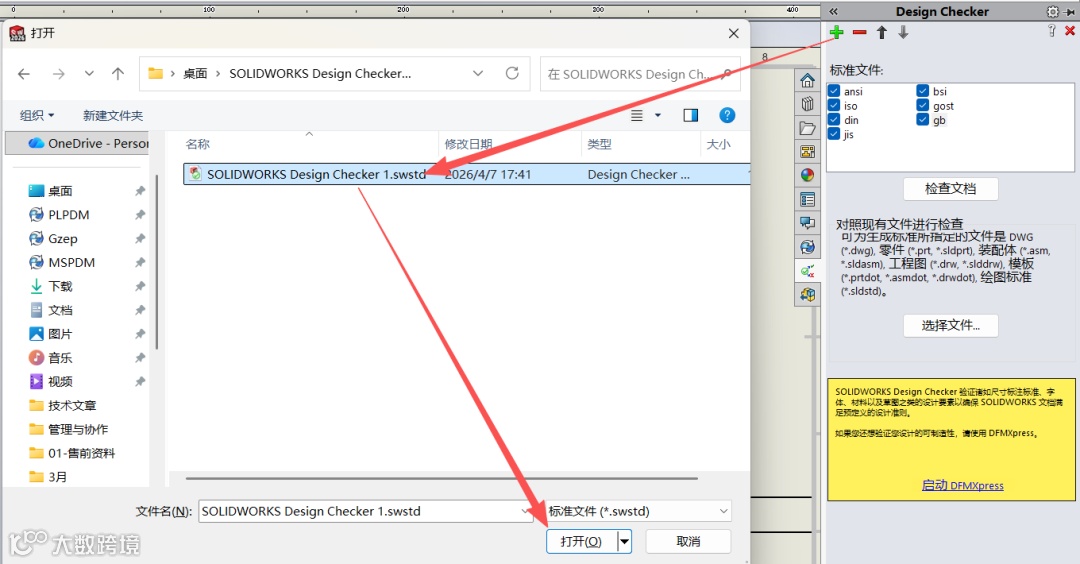The width and height of the screenshot is (1080, 564).
Task: Open 桌面 in navigation pane
Action: (x=60, y=191)
